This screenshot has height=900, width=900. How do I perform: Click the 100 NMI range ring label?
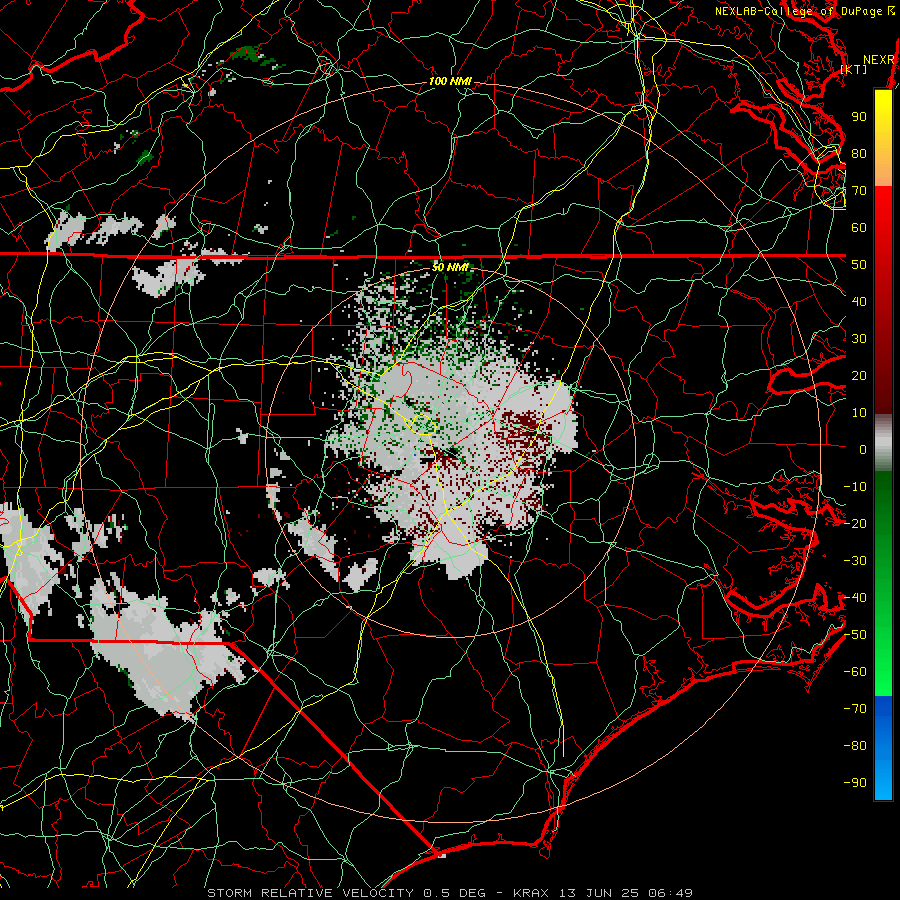point(450,82)
